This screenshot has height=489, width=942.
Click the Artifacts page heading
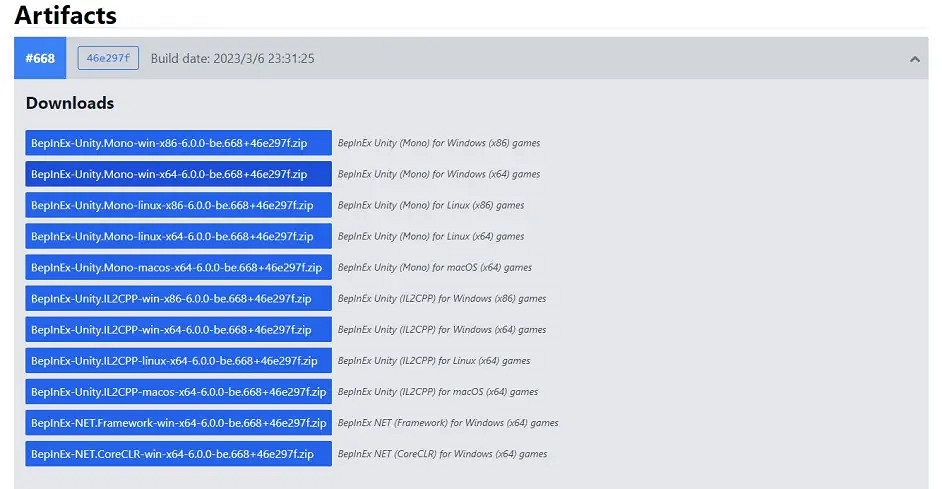coord(65,16)
